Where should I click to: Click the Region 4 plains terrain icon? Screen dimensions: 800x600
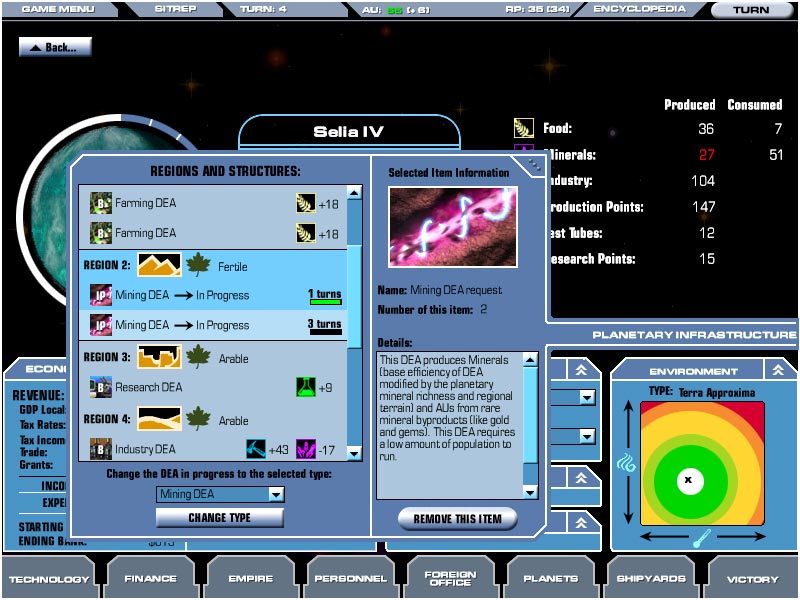(x=158, y=419)
